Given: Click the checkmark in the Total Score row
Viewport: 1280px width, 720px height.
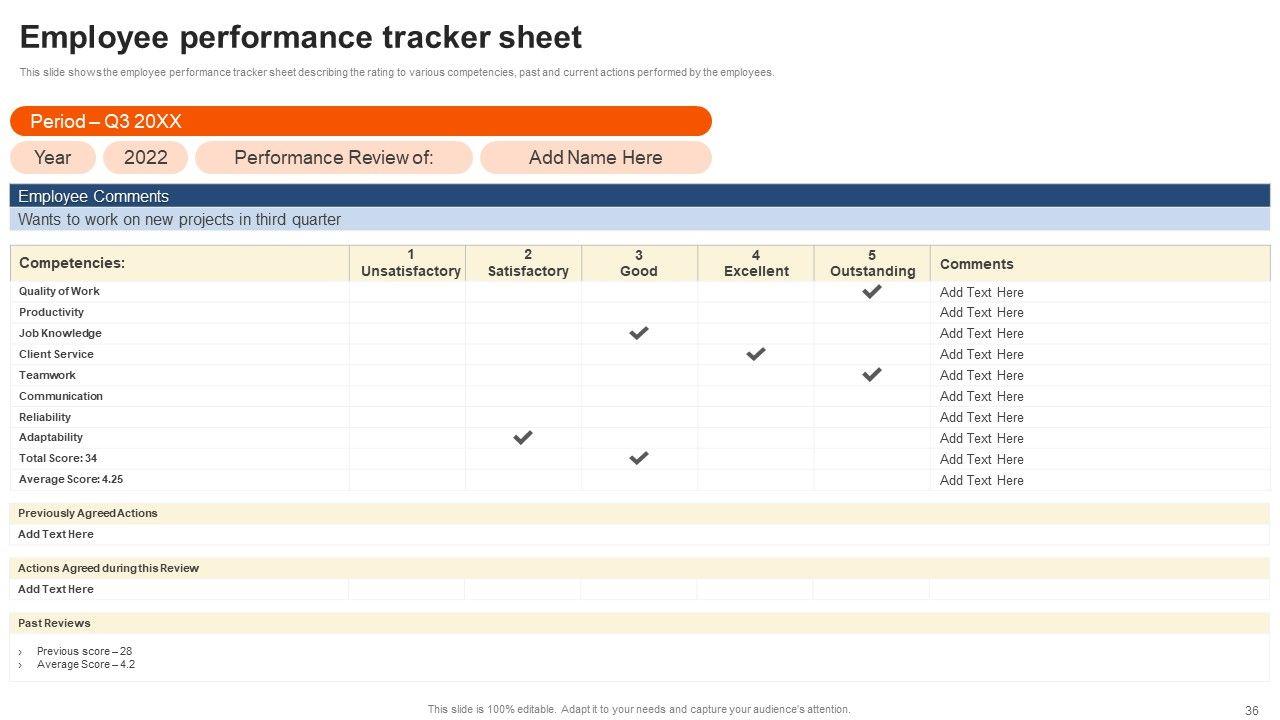Looking at the screenshot, I should pyautogui.click(x=638, y=459).
